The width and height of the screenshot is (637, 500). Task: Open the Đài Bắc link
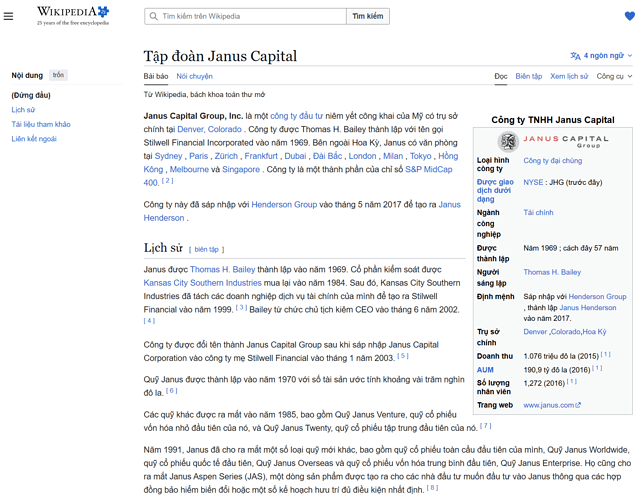(x=327, y=156)
